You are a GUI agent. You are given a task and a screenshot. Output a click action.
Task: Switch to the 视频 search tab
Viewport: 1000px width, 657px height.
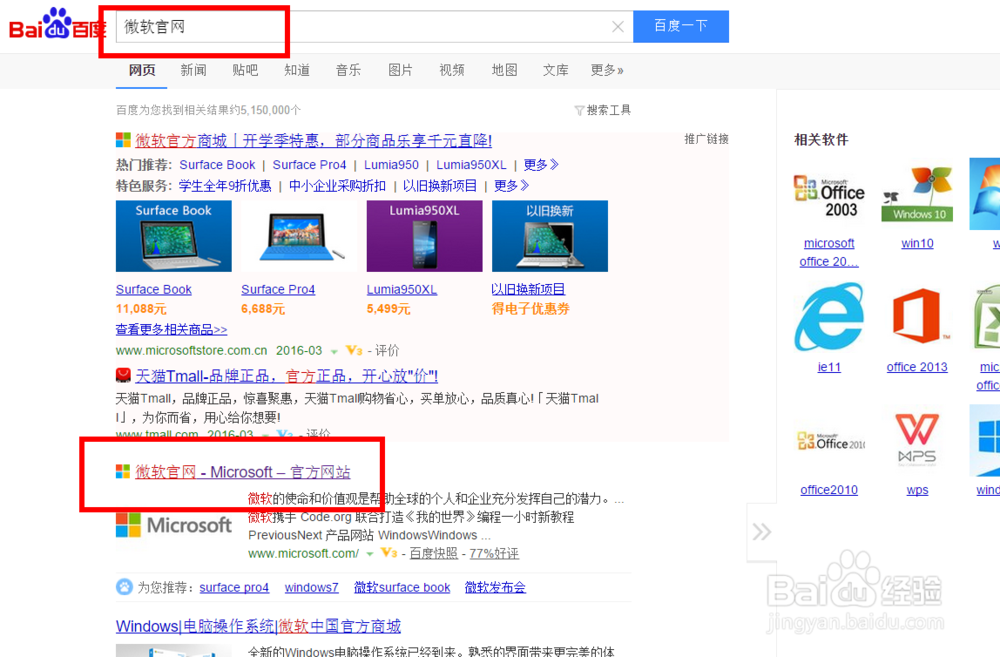coord(451,70)
